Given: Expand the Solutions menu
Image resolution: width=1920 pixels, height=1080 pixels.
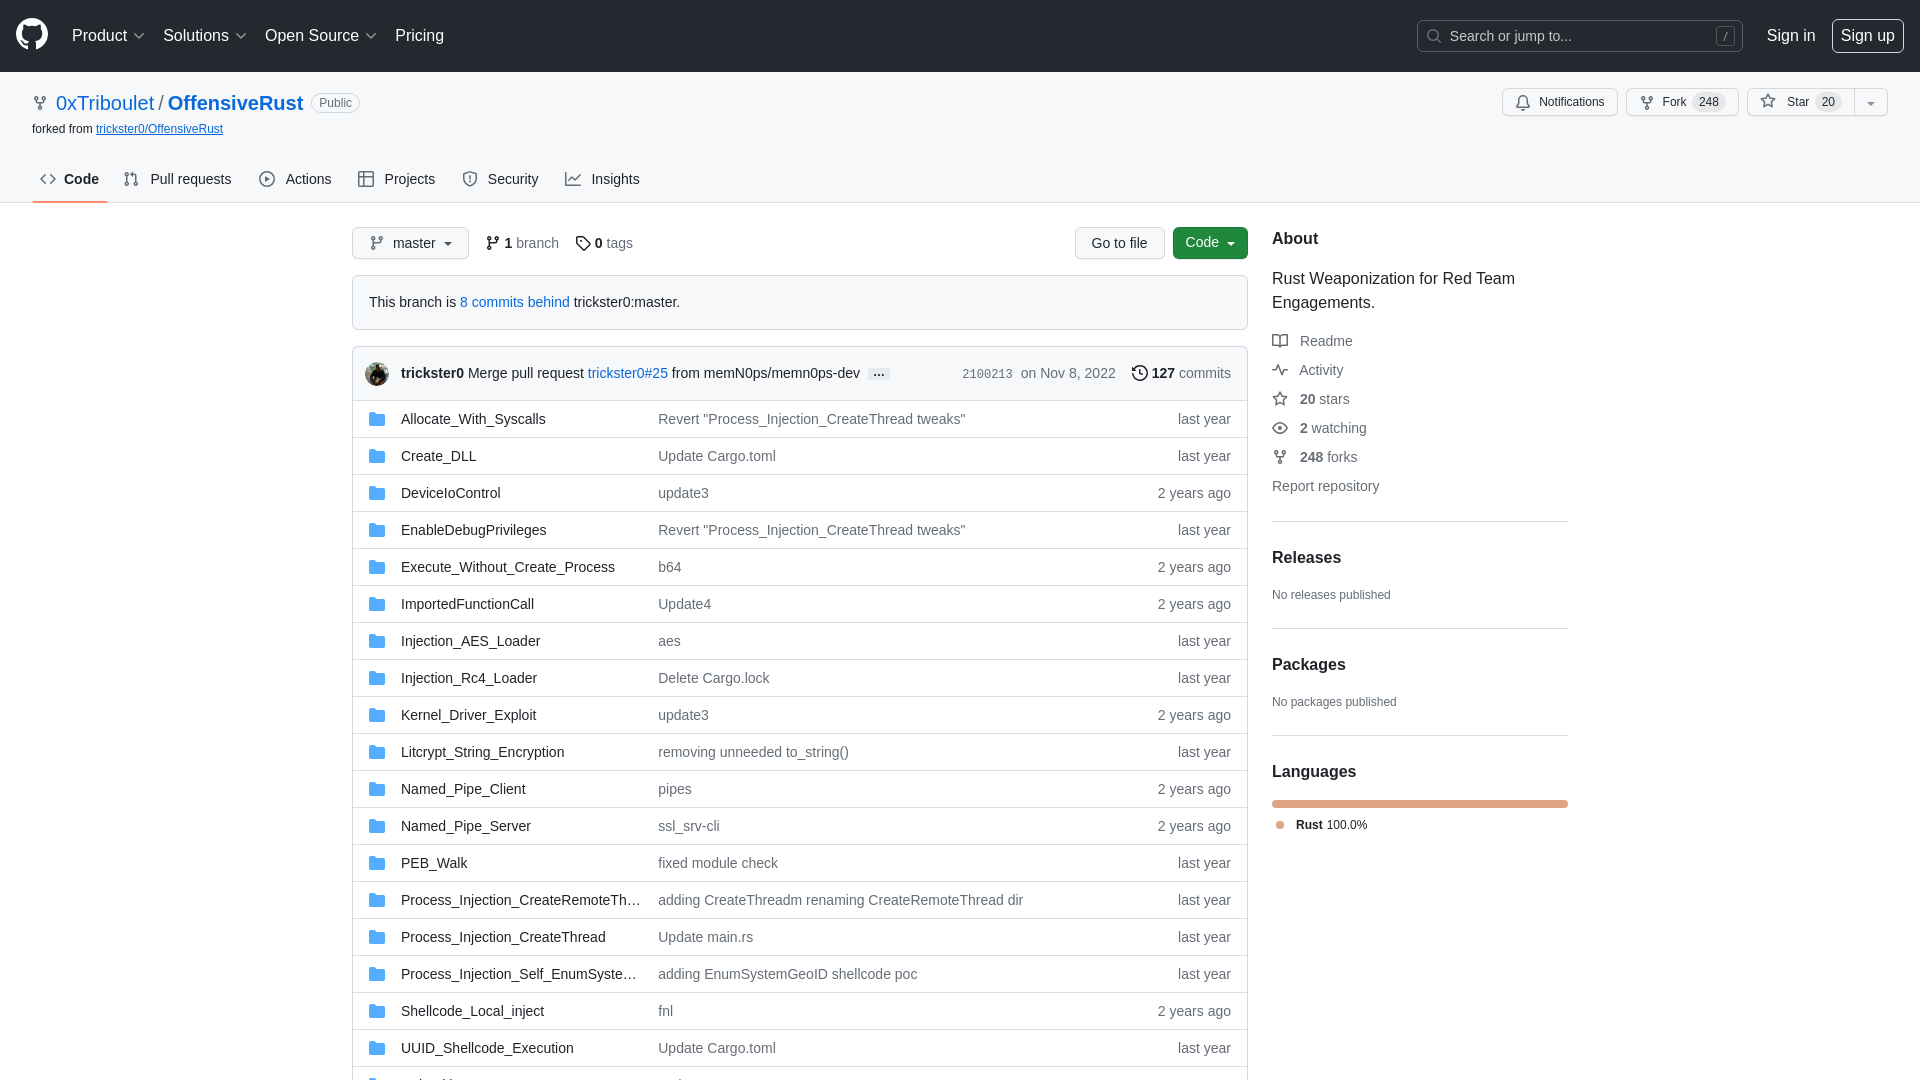Looking at the screenshot, I should tap(205, 36).
